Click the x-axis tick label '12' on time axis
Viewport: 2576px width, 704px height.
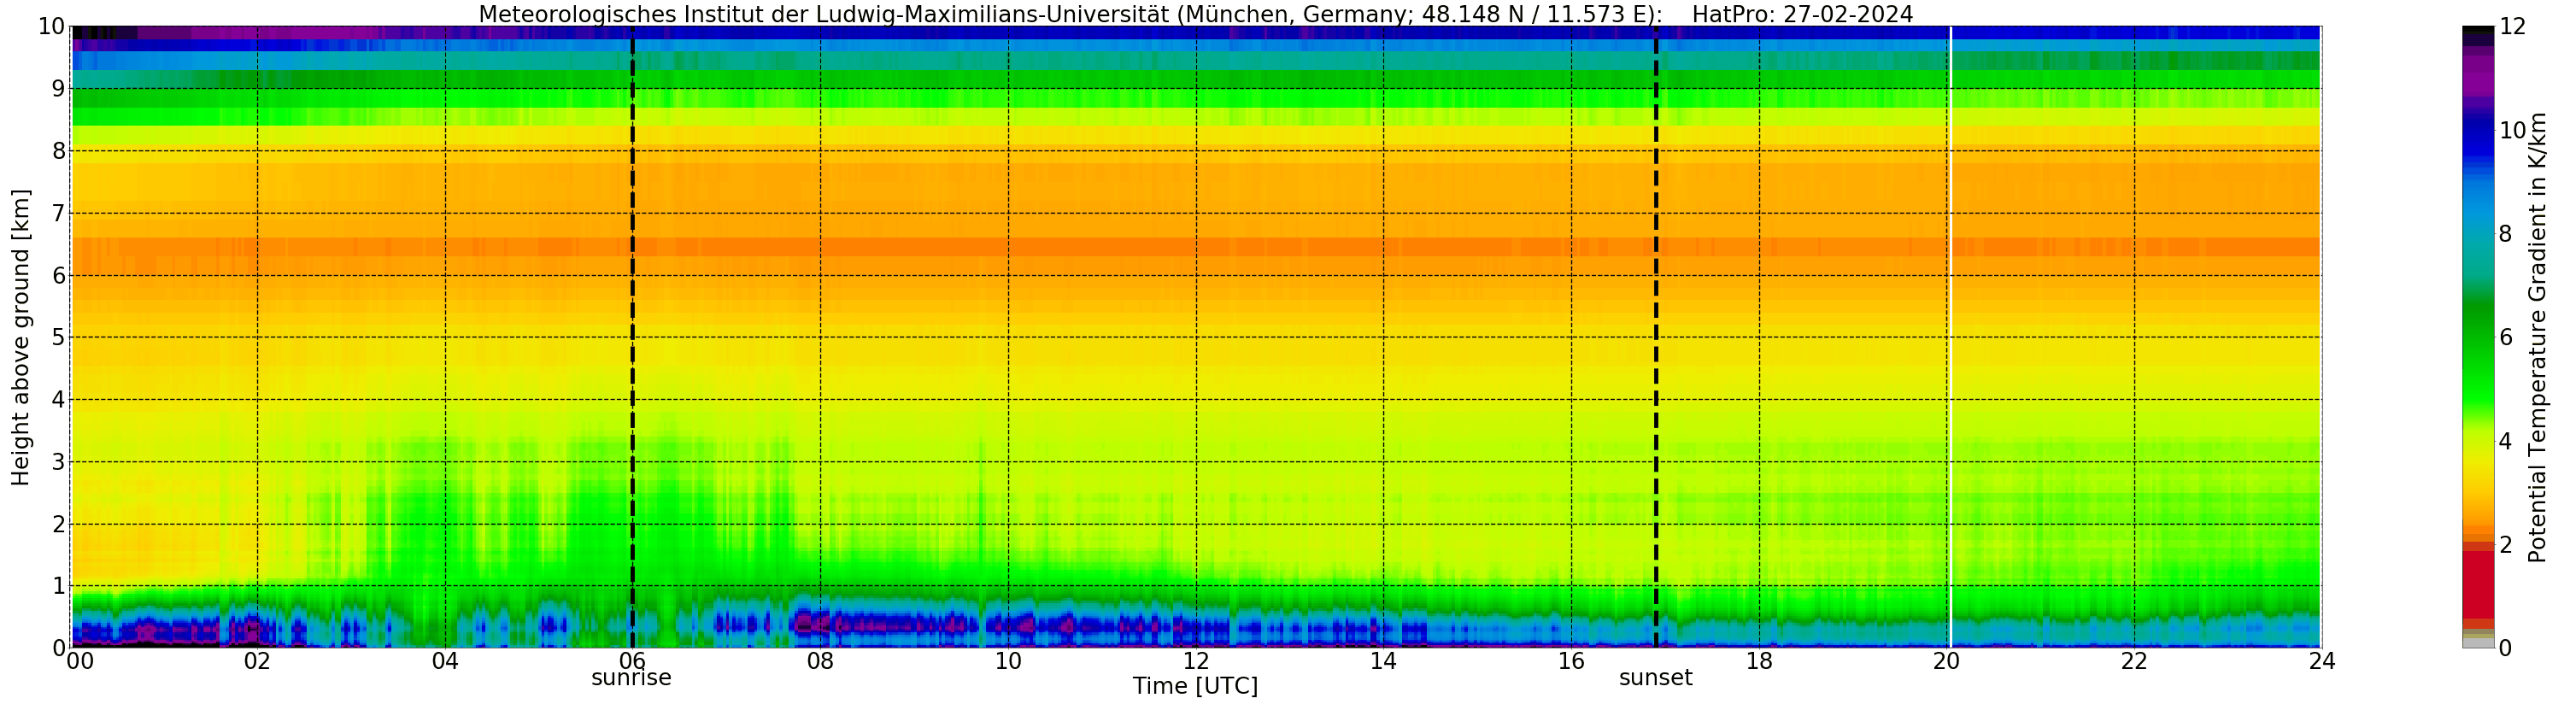(x=1196, y=661)
